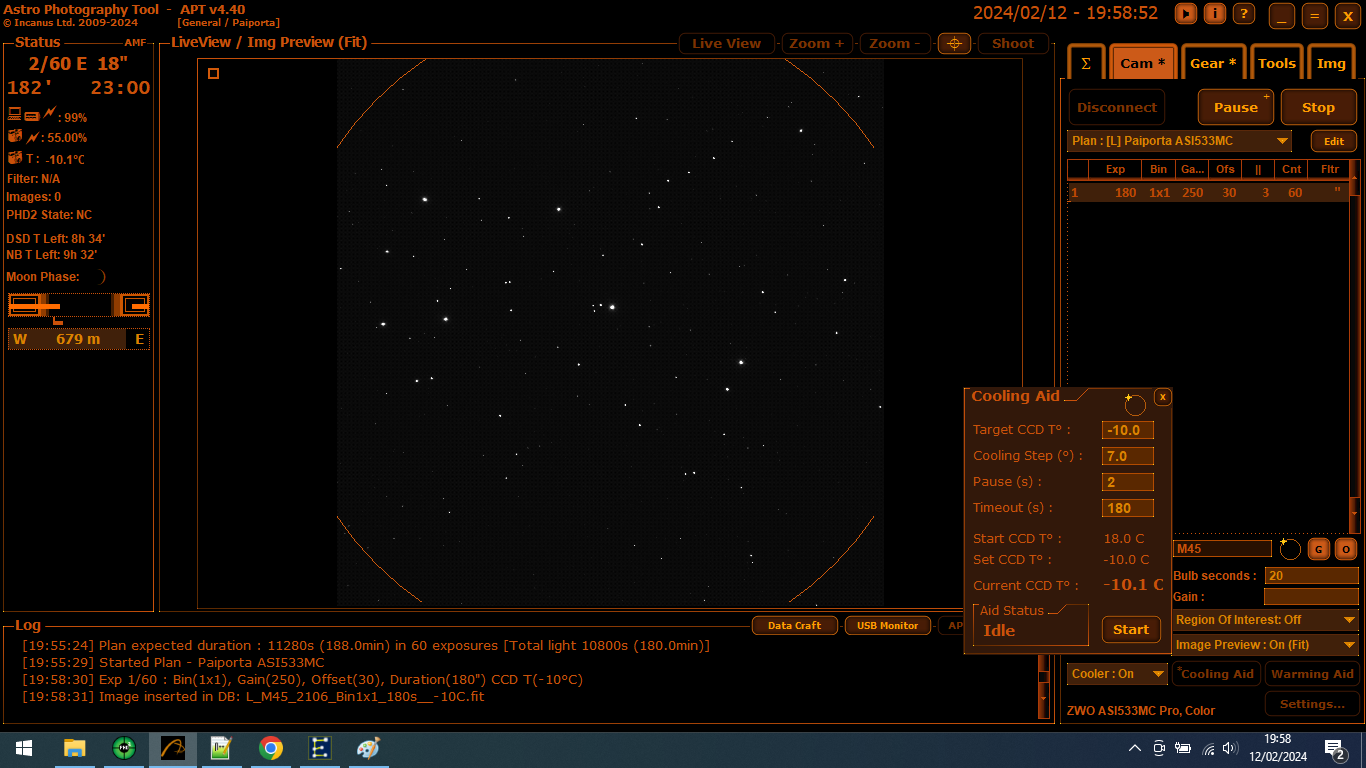
Task: Open Google Chrome from the taskbar
Action: (x=271, y=748)
